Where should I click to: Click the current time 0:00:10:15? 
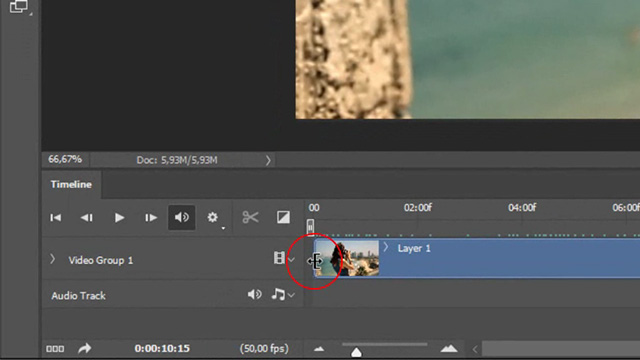click(x=162, y=349)
